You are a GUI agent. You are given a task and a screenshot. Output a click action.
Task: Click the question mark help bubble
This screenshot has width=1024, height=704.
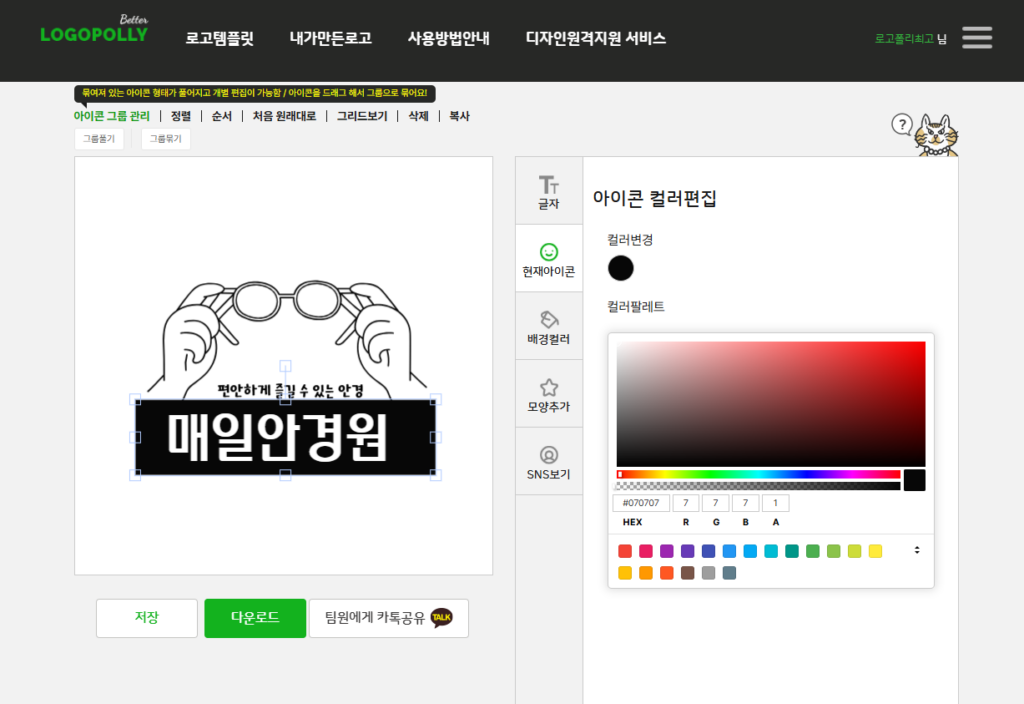(902, 124)
